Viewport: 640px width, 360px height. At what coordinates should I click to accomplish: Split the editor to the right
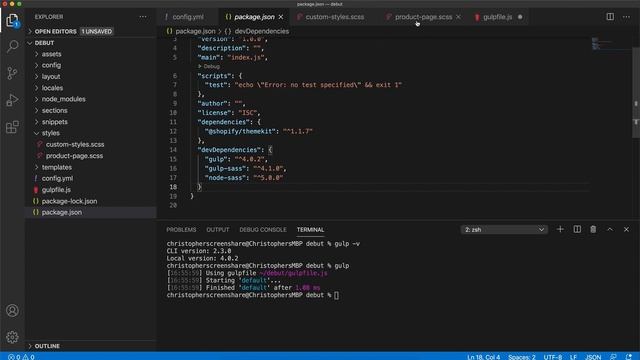click(x=610, y=17)
